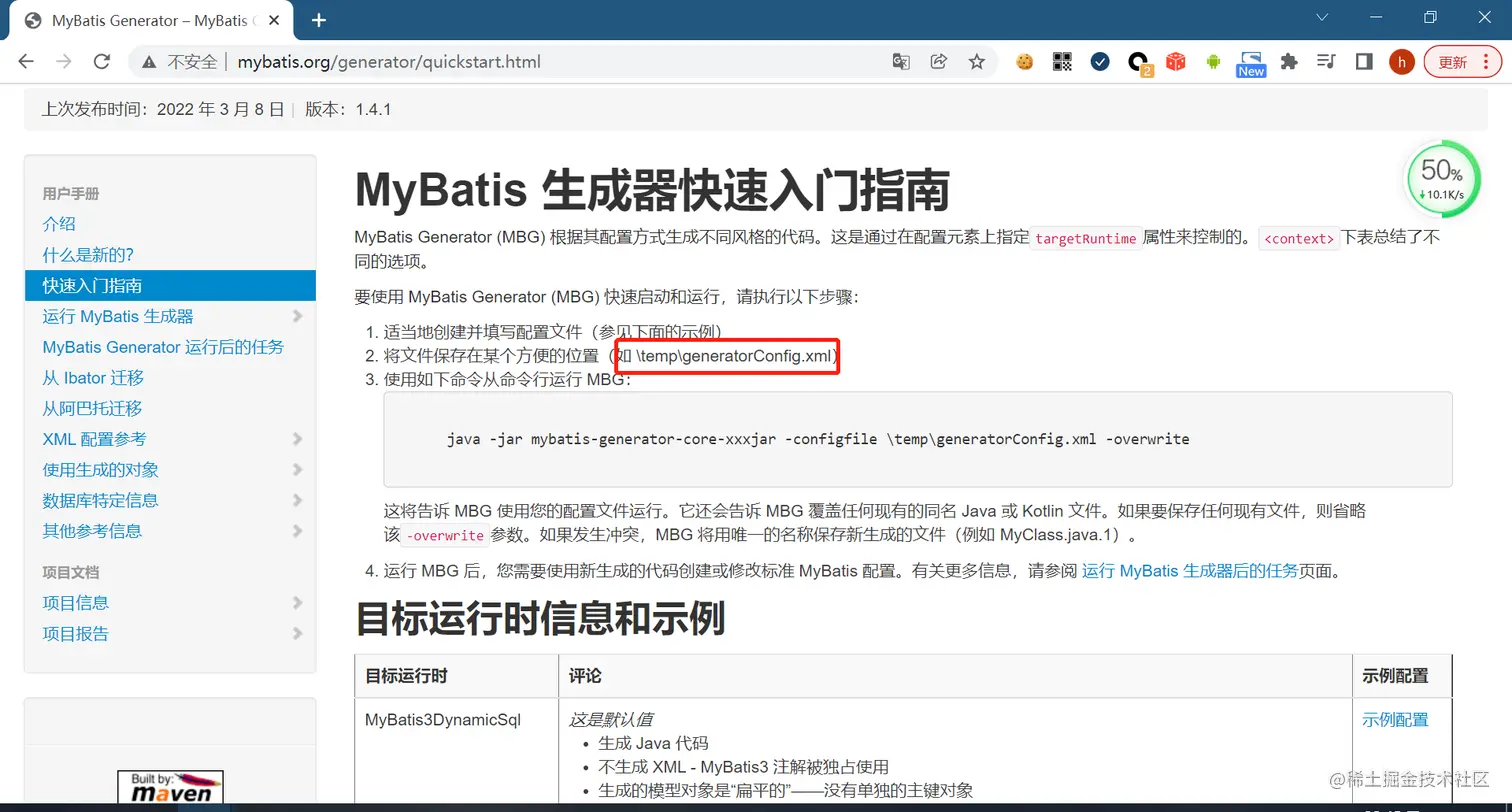Viewport: 1512px width, 812px height.
Task: Click the translate page icon in address bar
Action: 901,61
